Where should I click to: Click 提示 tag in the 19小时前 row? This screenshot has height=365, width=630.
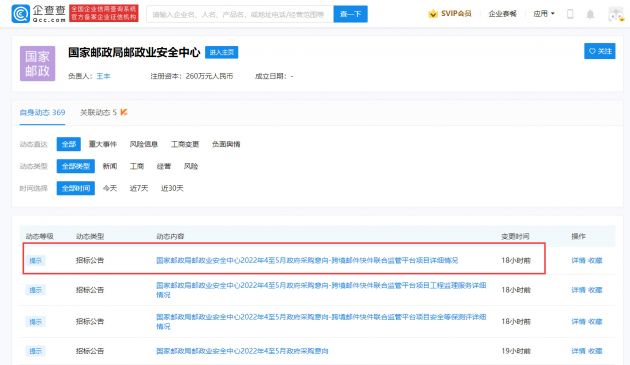point(35,351)
